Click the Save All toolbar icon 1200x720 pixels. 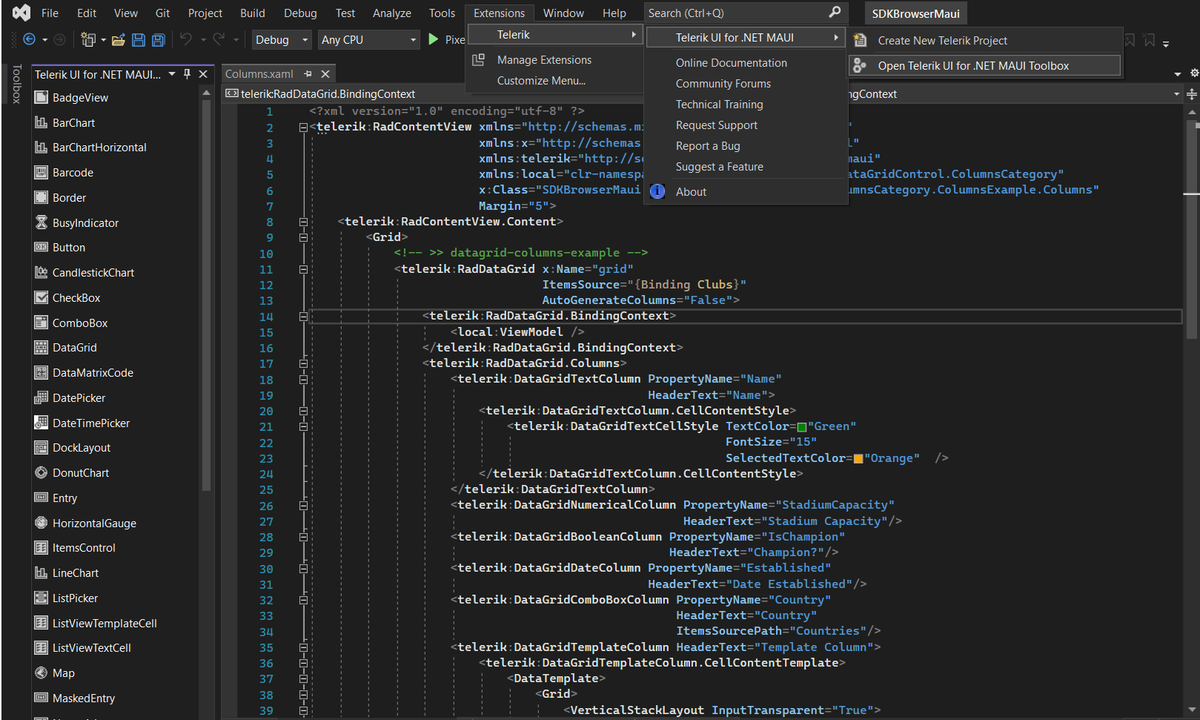(158, 40)
